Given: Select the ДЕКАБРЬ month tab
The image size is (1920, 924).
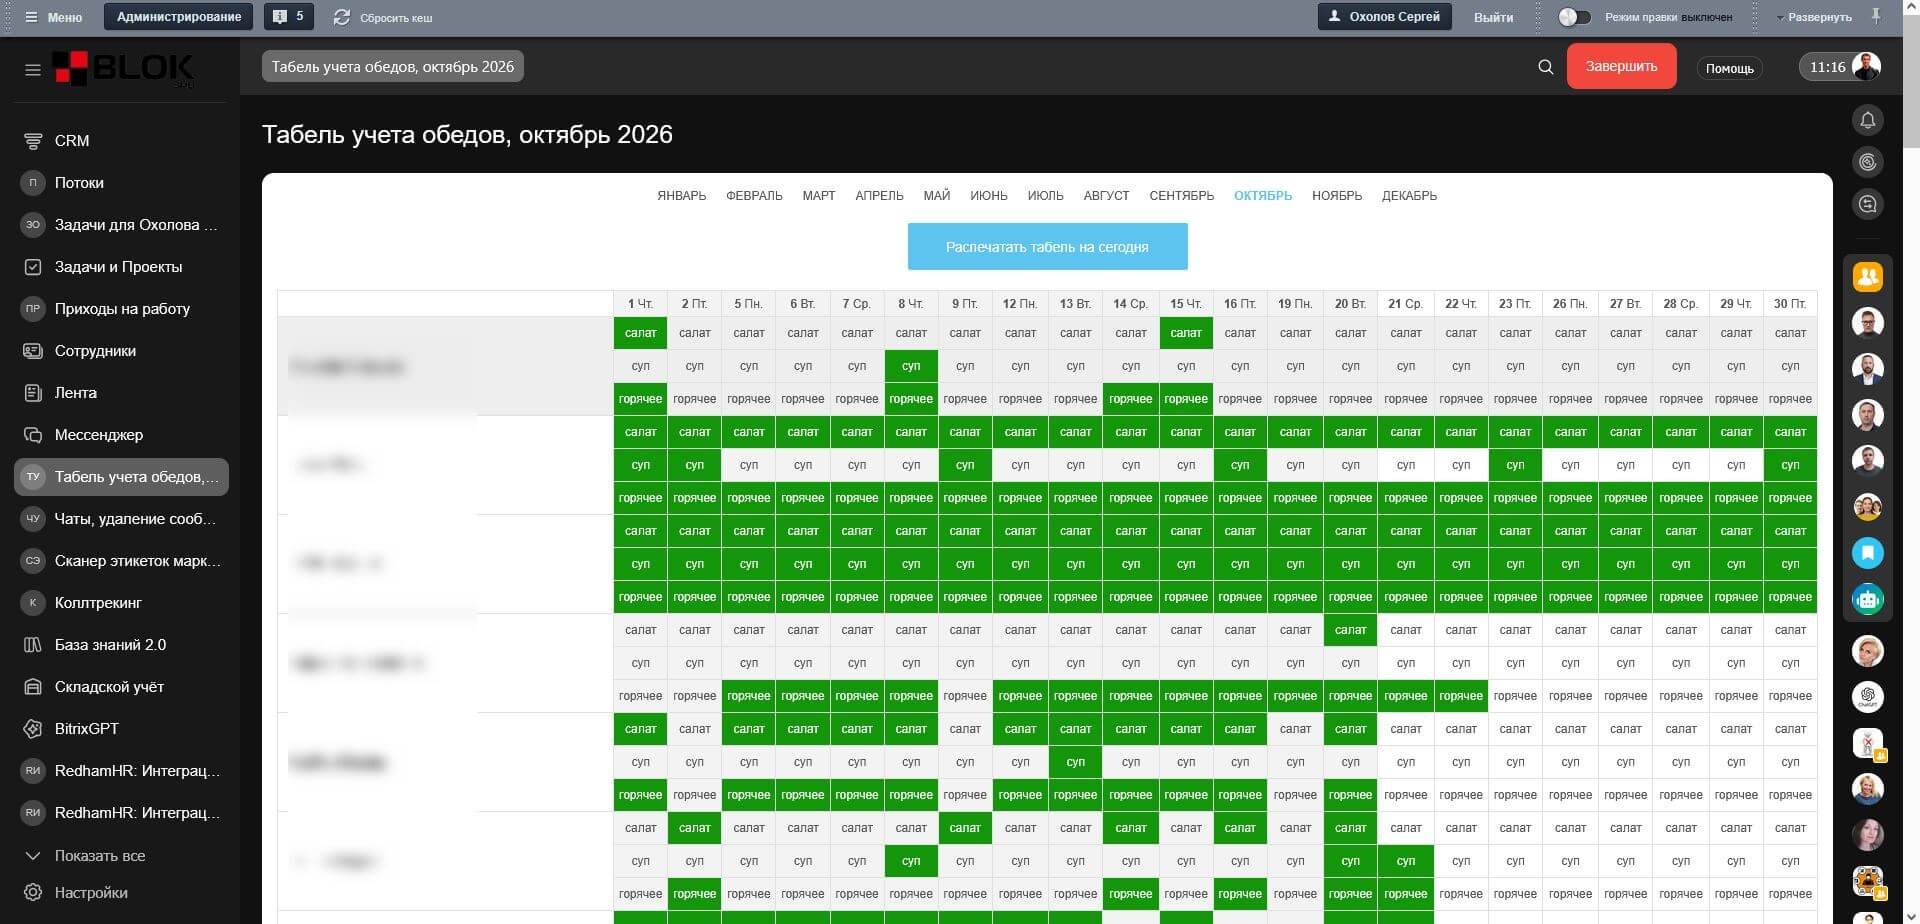Looking at the screenshot, I should tap(1409, 196).
